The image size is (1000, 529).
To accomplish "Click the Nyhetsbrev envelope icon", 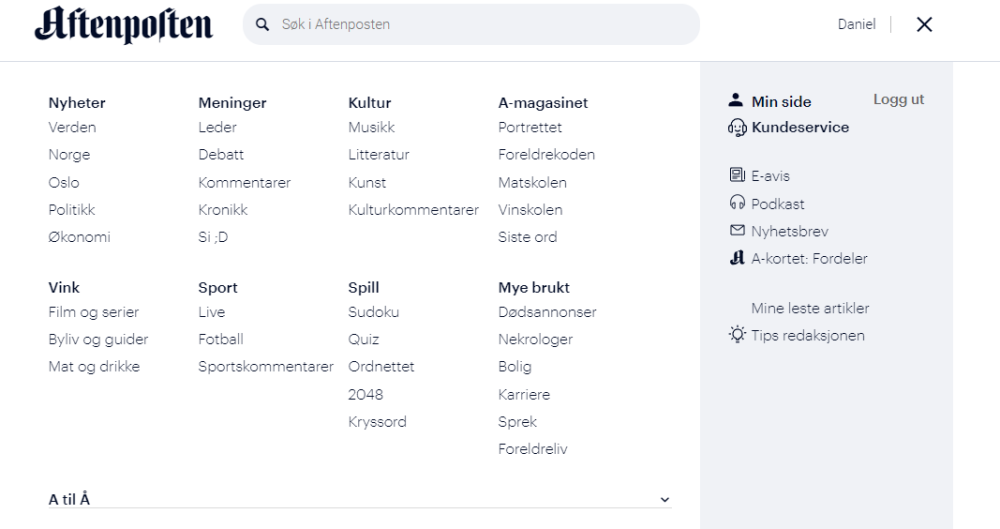I will (737, 231).
